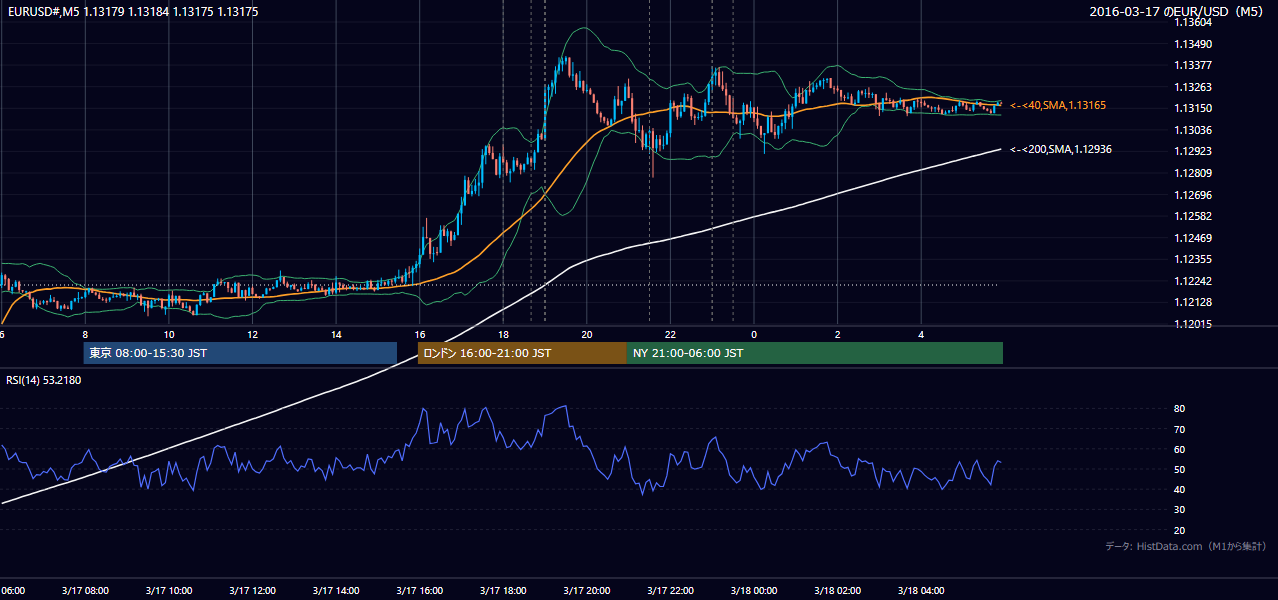Click the bottom date label 3/17 12:00
The height and width of the screenshot is (600, 1278).
click(252, 591)
